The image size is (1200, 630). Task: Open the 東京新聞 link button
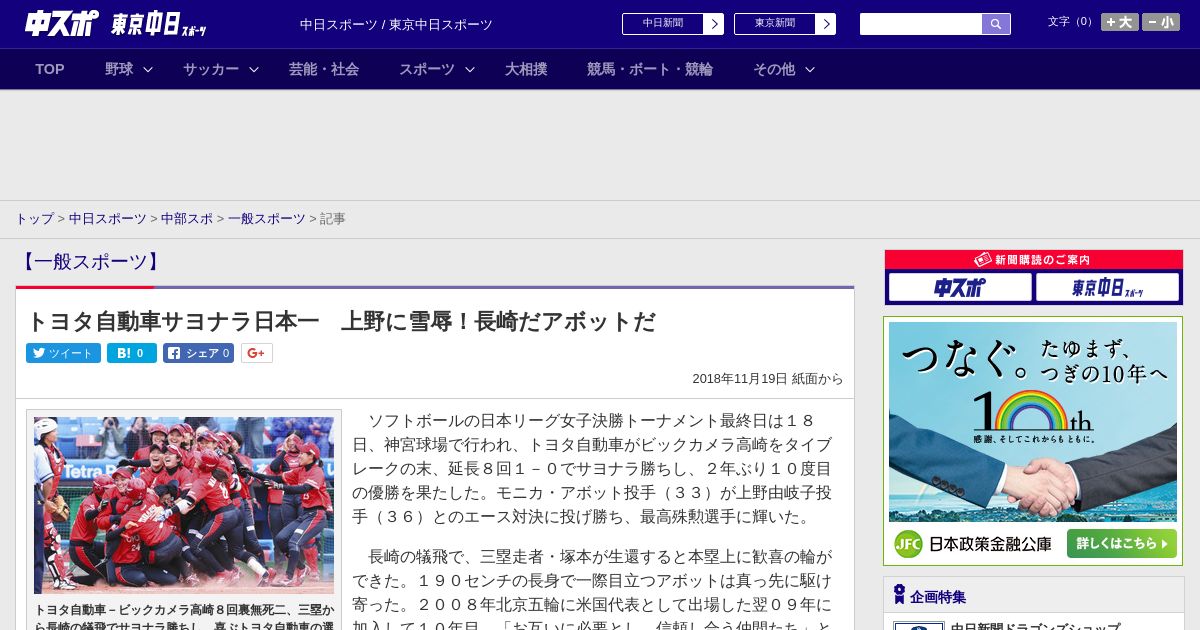click(x=785, y=24)
